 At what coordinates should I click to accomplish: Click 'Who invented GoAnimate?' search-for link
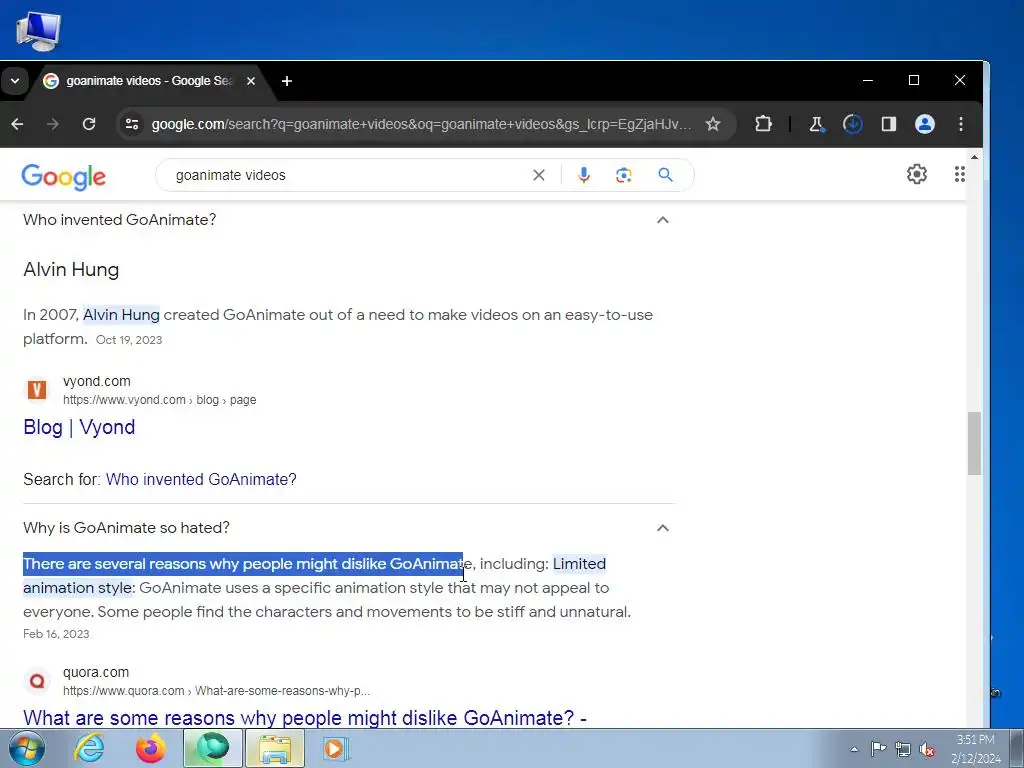pyautogui.click(x=201, y=479)
